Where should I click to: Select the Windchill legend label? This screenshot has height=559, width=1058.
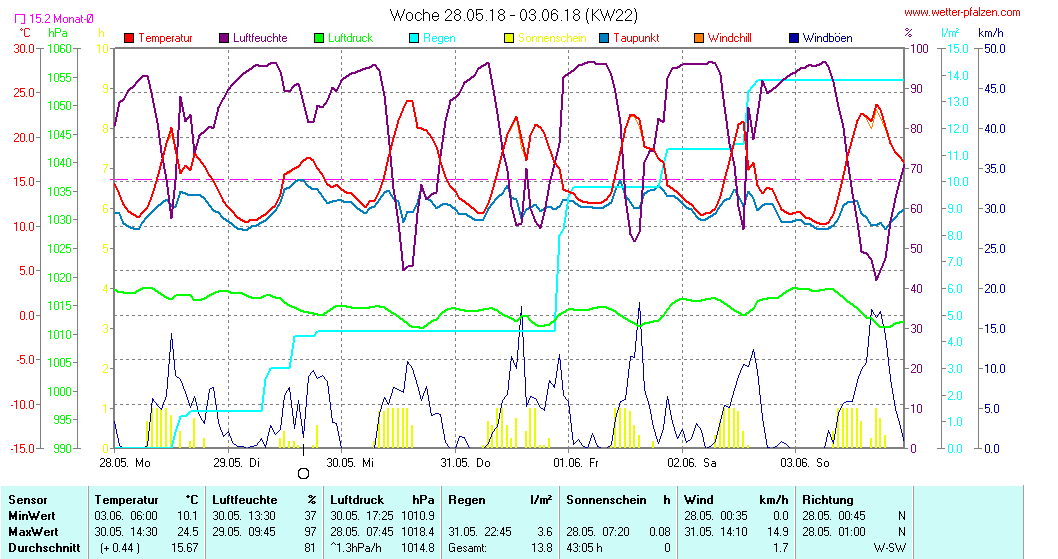tap(730, 38)
